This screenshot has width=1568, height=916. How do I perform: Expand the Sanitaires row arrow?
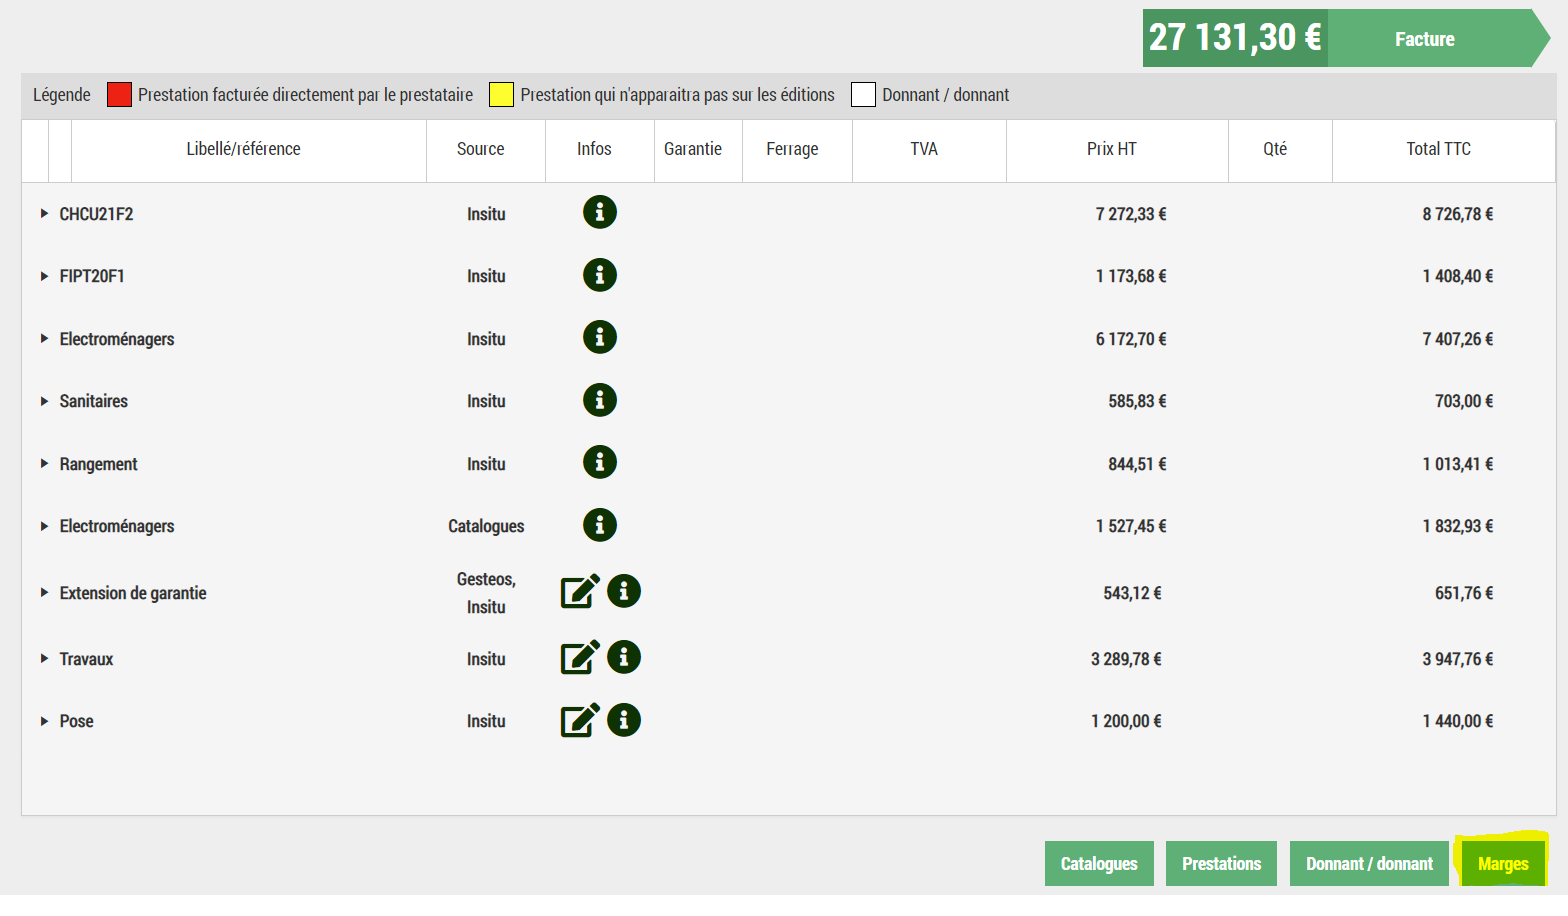pos(44,401)
